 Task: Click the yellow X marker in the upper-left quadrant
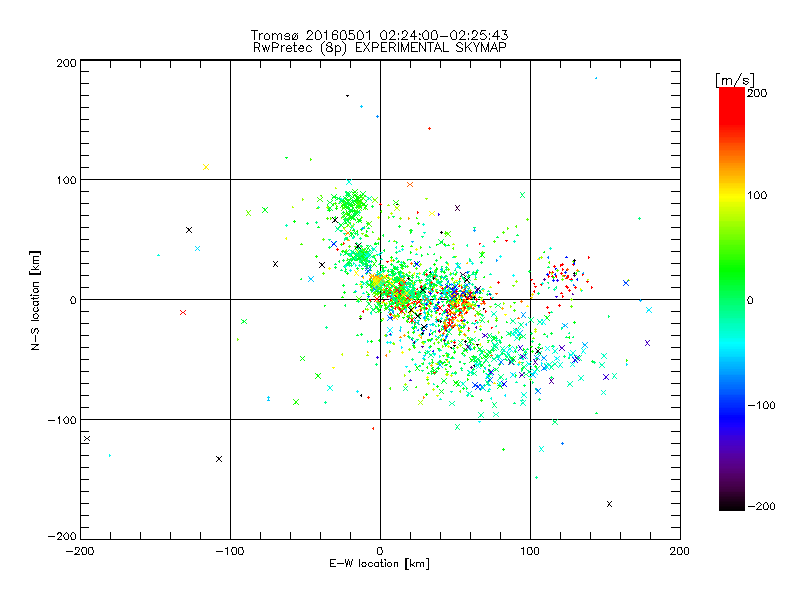206,167
